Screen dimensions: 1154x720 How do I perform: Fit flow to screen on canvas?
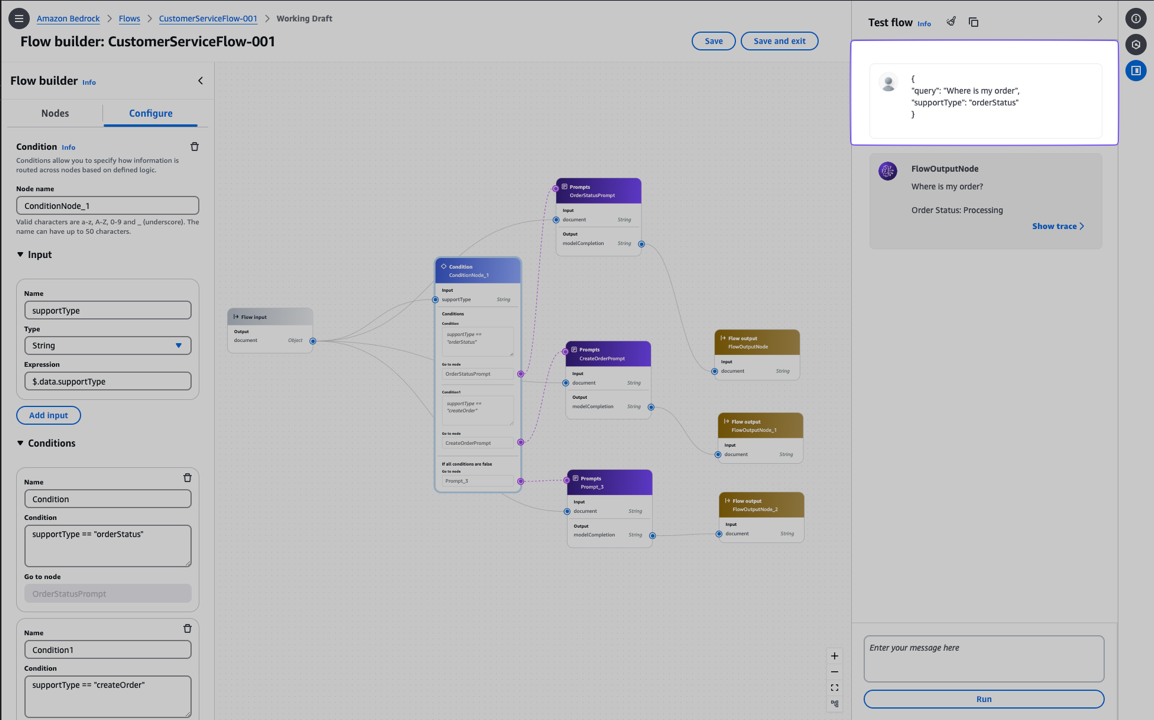834,688
